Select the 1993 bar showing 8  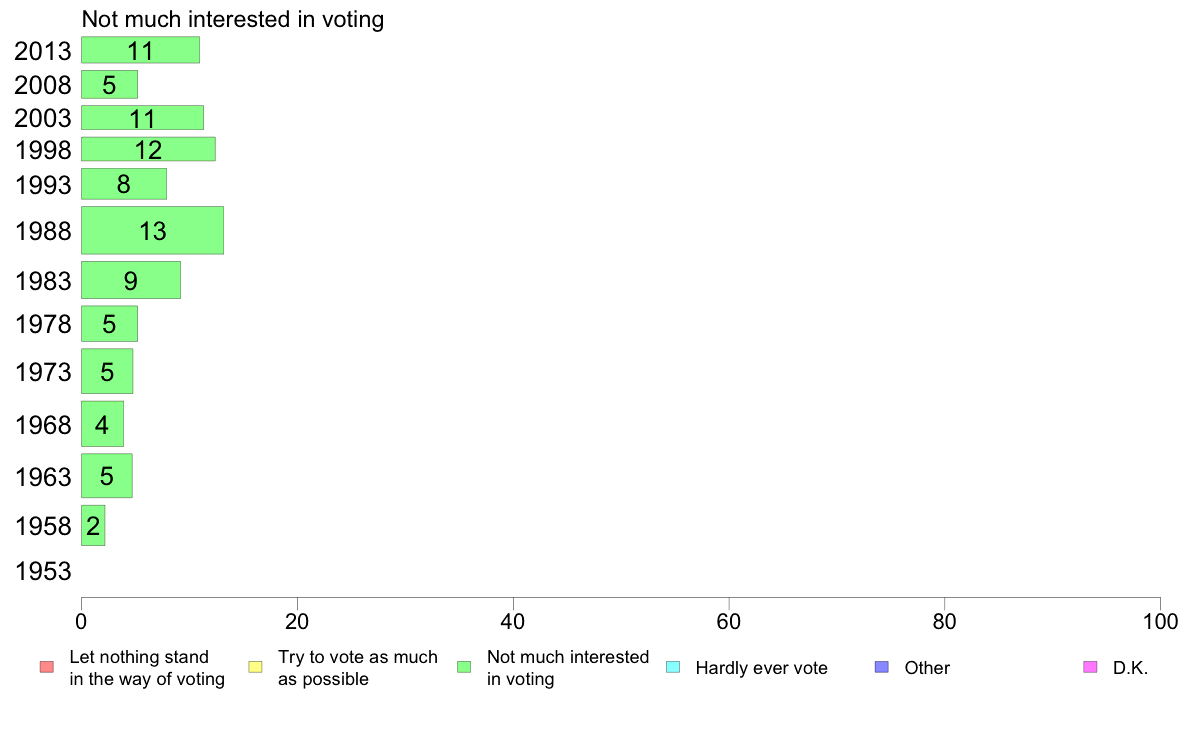click(x=123, y=184)
